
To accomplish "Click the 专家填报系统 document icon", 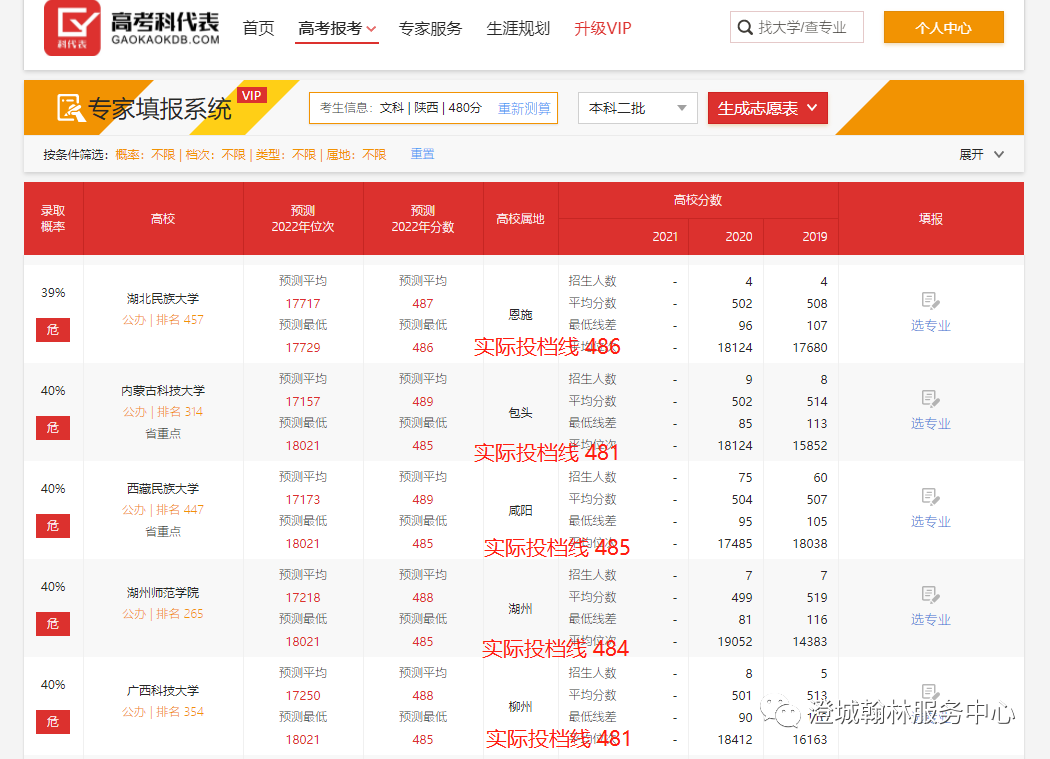I will (70, 108).
